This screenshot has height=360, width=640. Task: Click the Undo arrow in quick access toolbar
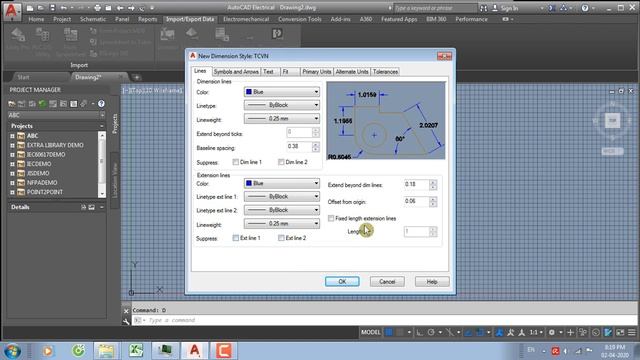(64, 8)
